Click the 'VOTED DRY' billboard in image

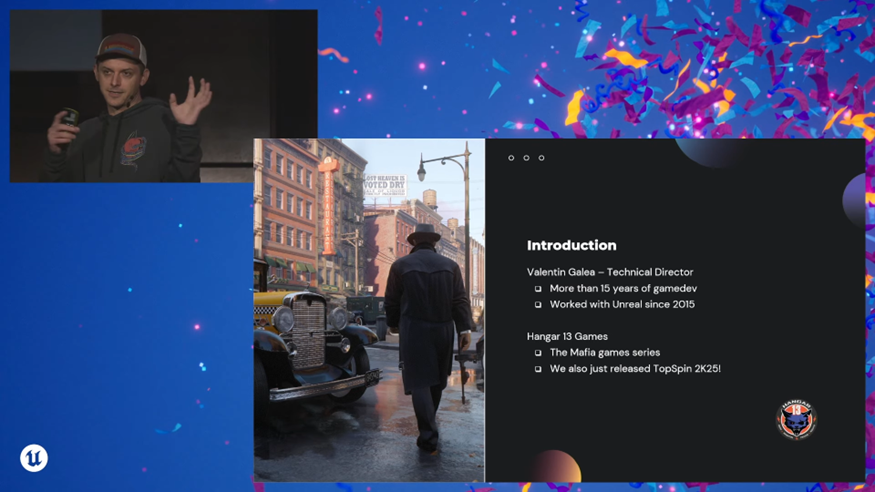[384, 185]
